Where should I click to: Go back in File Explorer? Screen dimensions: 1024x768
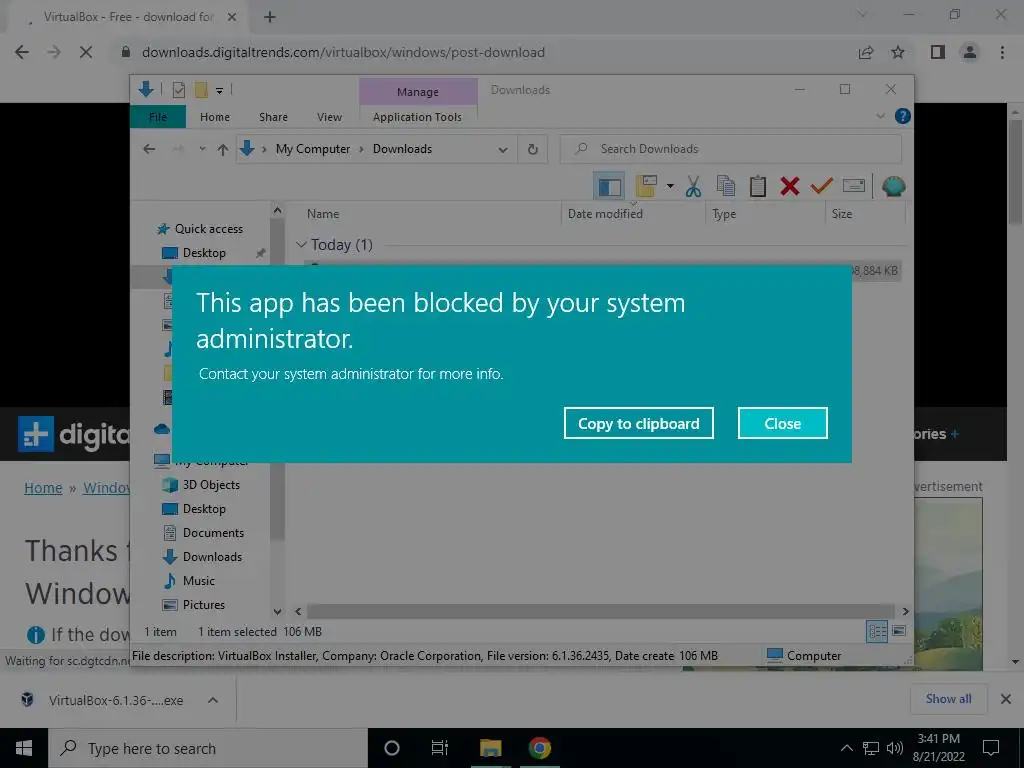(x=150, y=149)
